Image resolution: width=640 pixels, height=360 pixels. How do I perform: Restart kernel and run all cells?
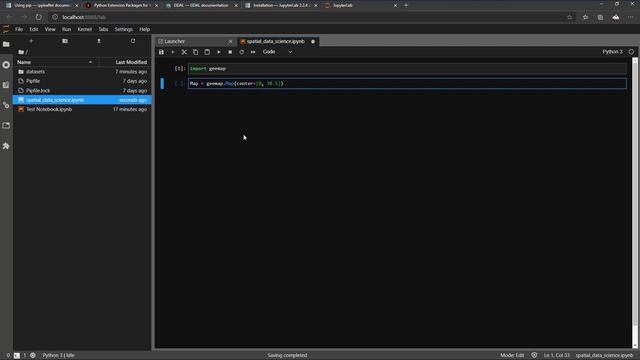point(253,52)
